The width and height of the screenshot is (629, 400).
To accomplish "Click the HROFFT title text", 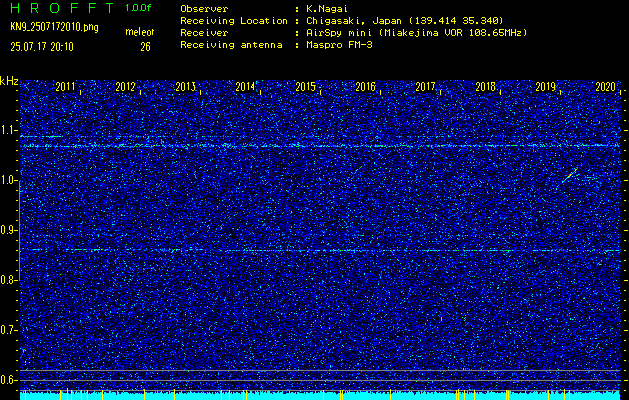I will pos(62,8).
